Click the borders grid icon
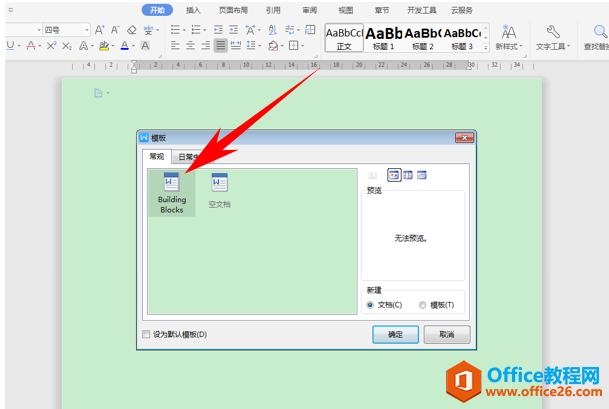The width and height of the screenshot is (609, 409). (x=294, y=45)
